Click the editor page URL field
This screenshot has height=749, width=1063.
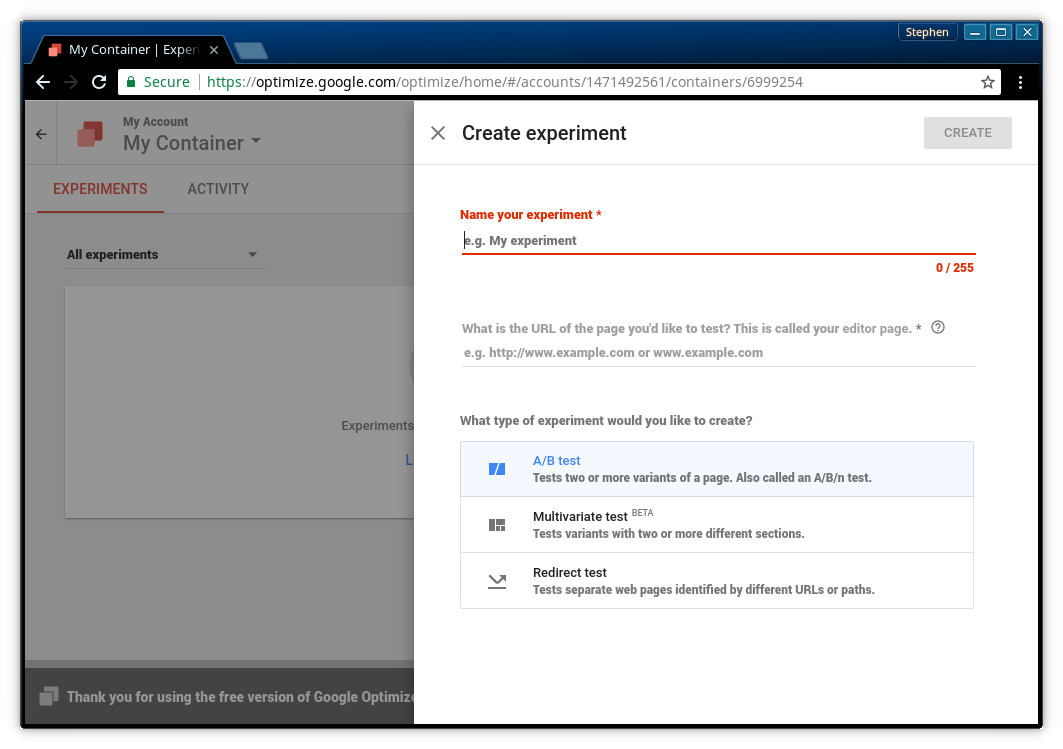pos(718,352)
